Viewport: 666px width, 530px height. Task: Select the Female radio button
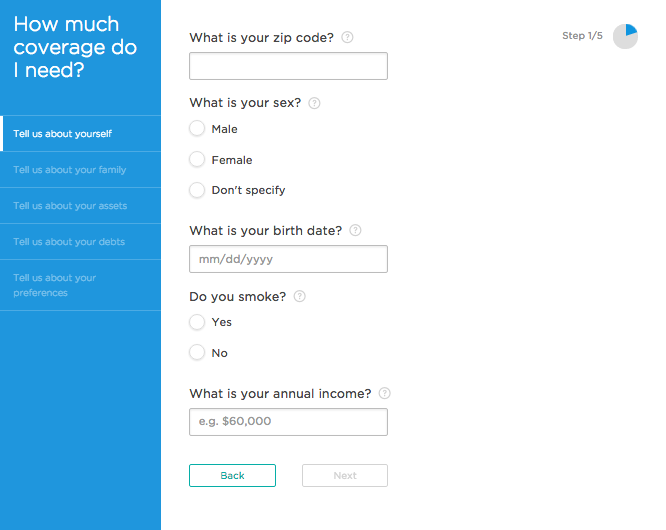tap(197, 160)
